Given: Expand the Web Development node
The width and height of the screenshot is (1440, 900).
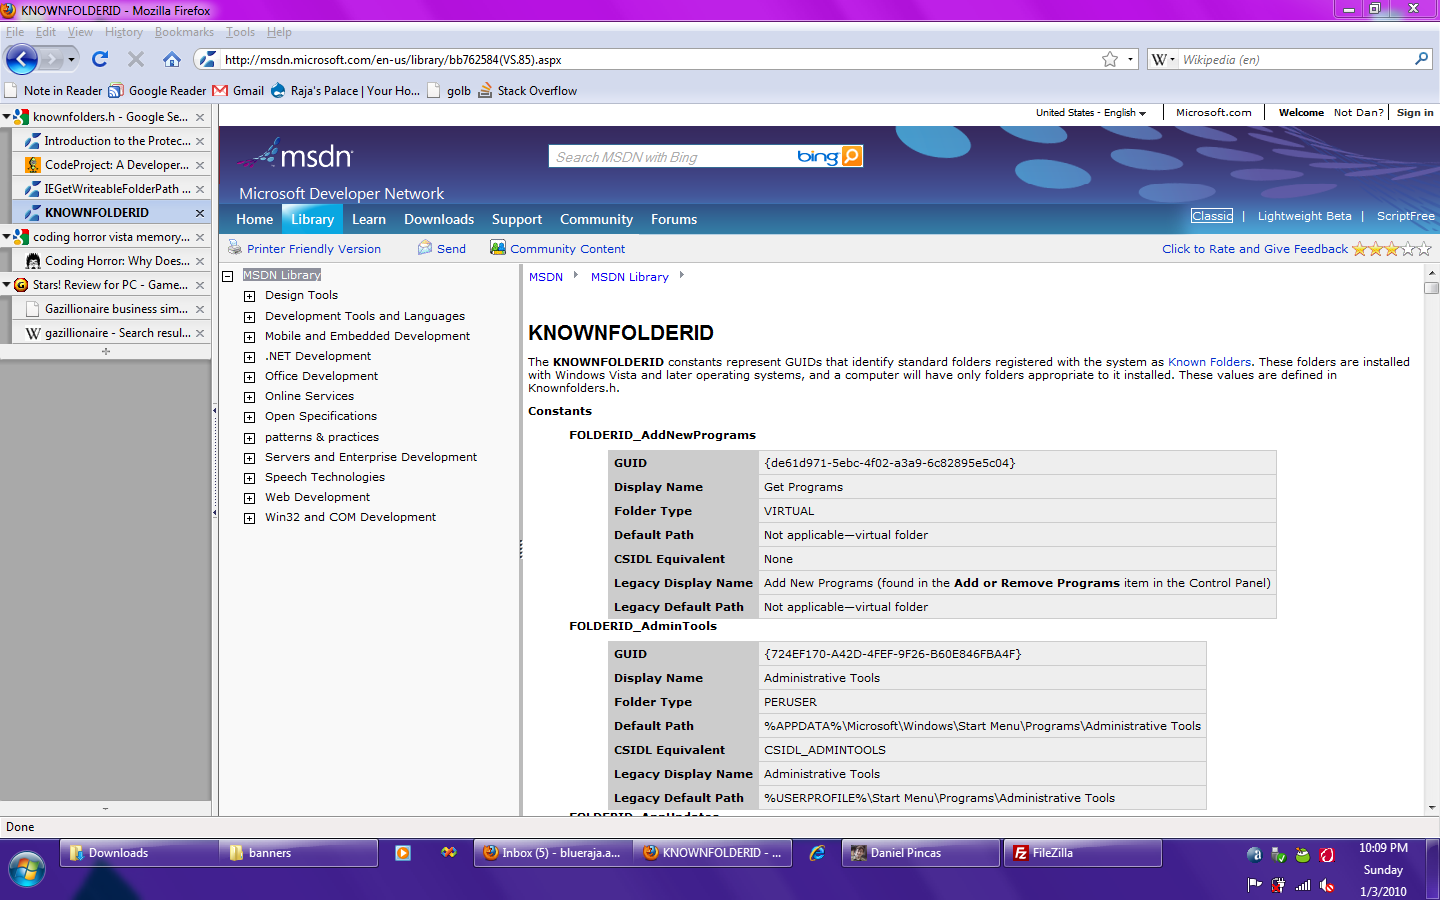Looking at the screenshot, I should click(250, 498).
